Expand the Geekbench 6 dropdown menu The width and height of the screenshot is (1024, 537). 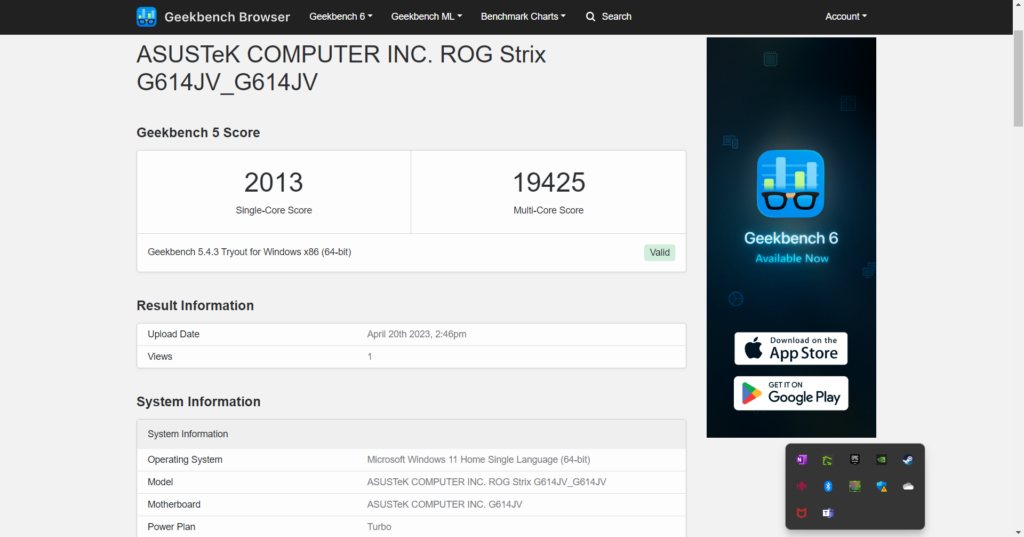click(340, 17)
